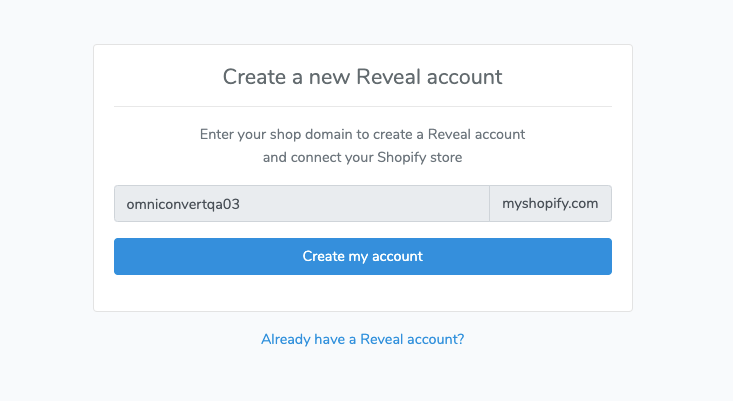The height and width of the screenshot is (401, 733).
Task: Click the gray page background outside the card
Action: pyautogui.click(x=47, y=201)
